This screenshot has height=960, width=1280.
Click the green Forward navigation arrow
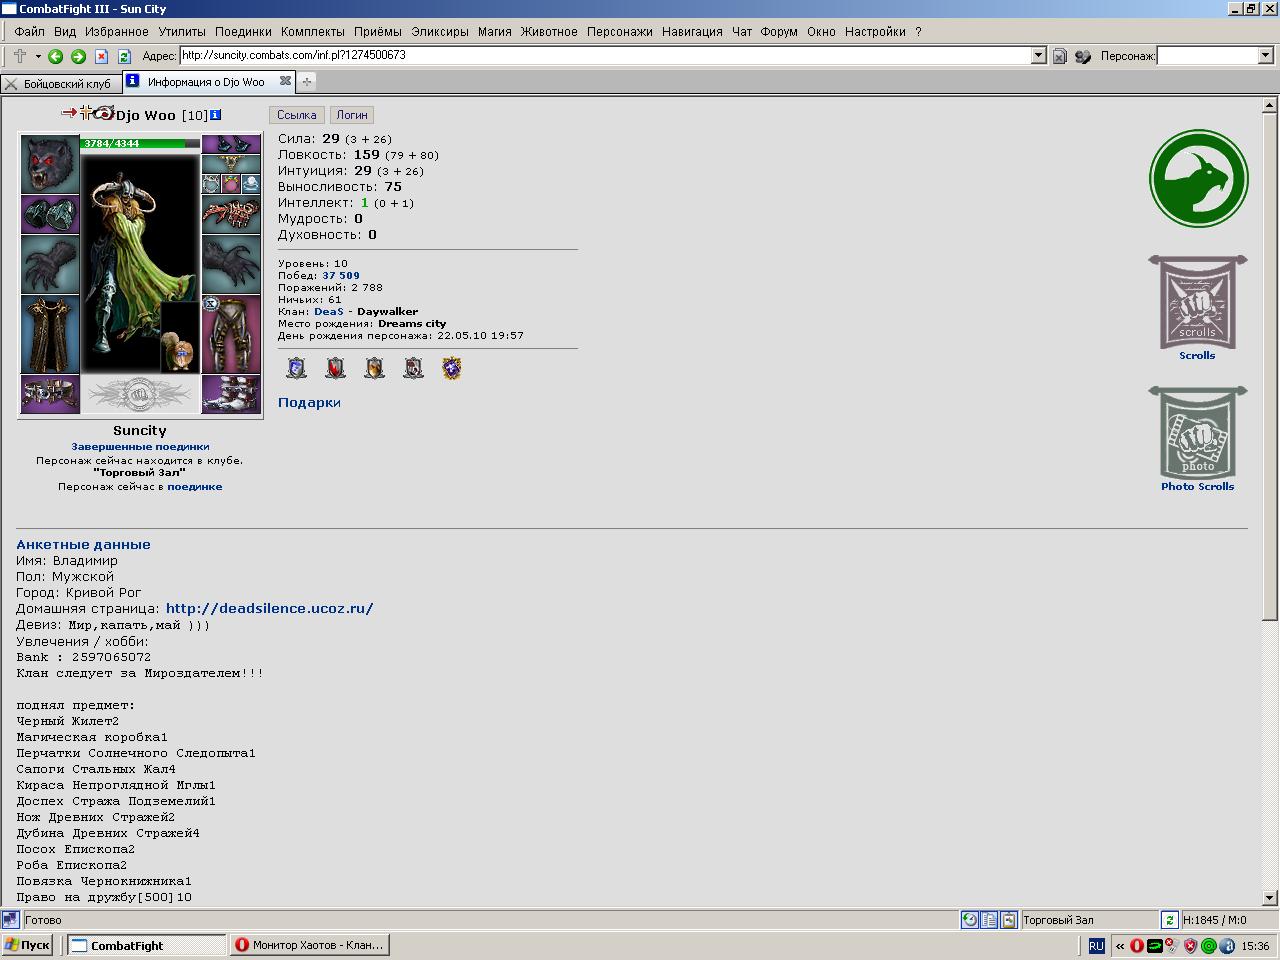point(78,56)
